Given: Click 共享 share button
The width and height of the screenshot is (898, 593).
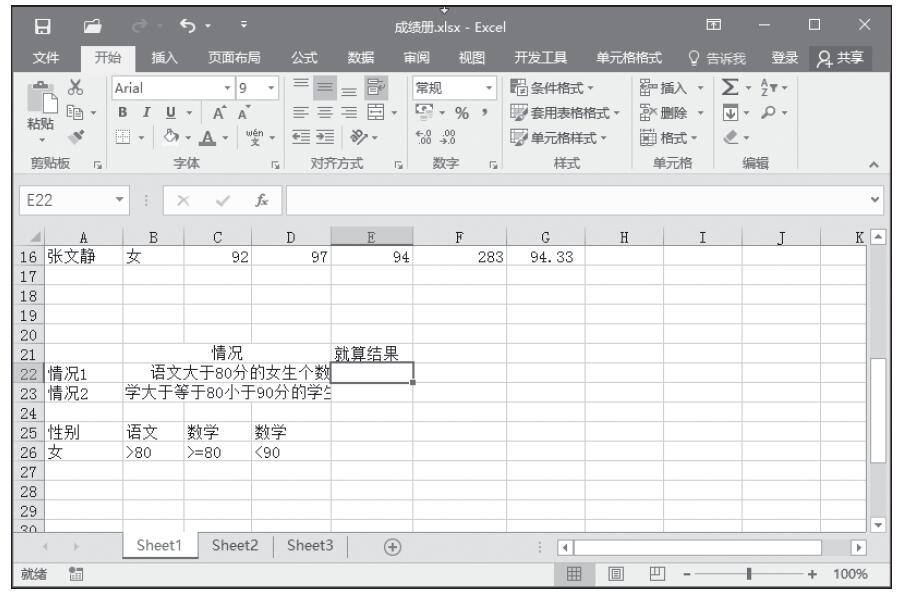Looking at the screenshot, I should point(846,56).
